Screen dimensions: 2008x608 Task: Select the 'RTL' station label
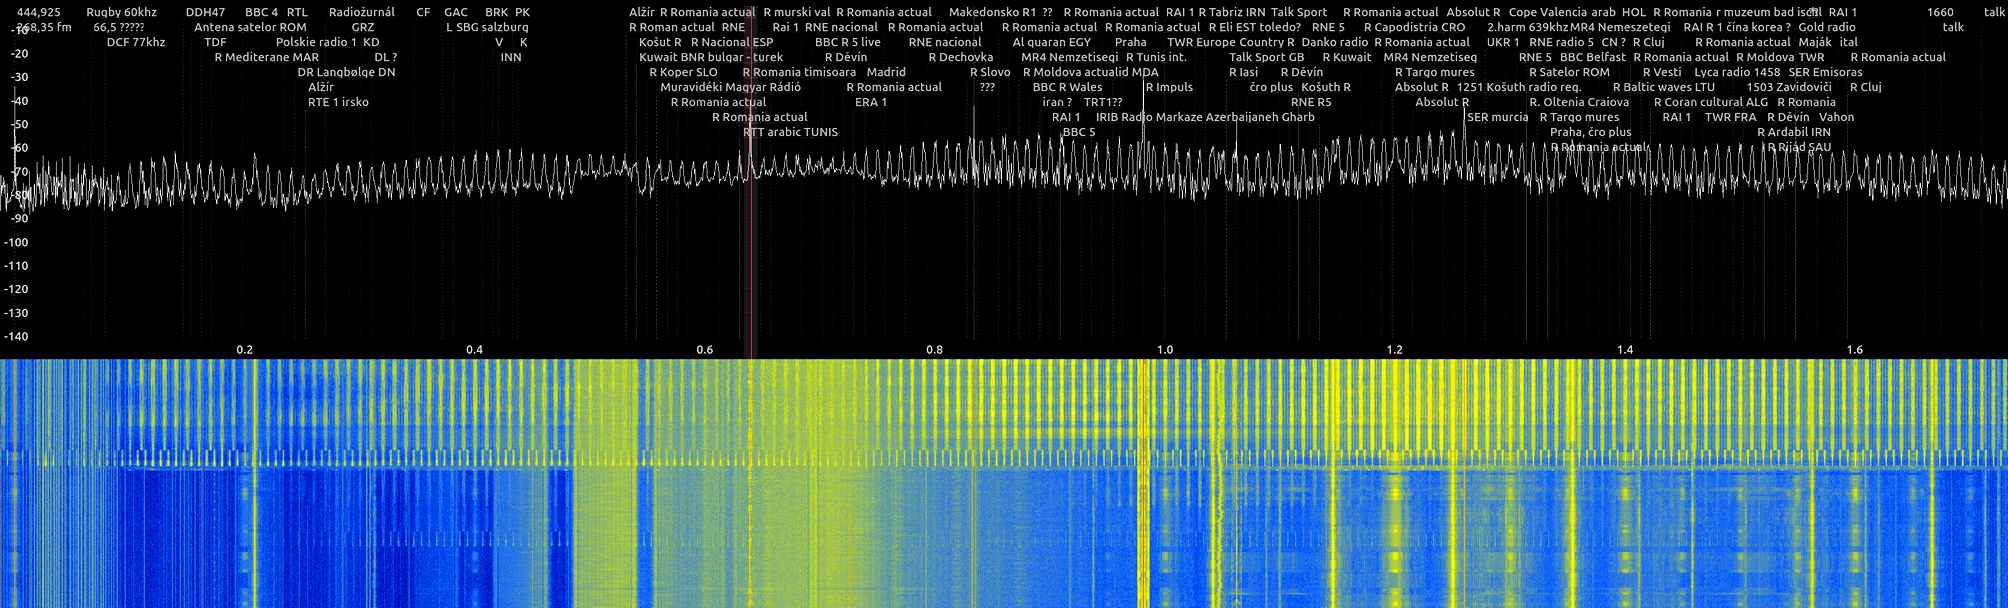pyautogui.click(x=297, y=12)
